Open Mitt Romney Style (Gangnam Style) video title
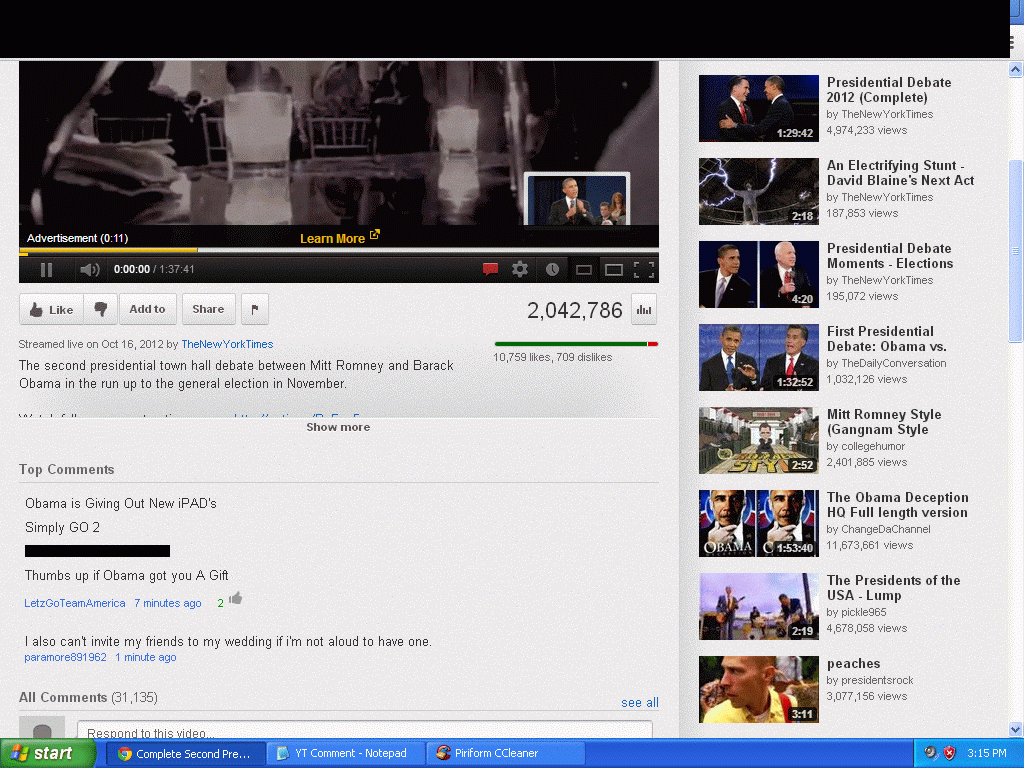The width and height of the screenshot is (1024, 768). pyautogui.click(x=884, y=422)
